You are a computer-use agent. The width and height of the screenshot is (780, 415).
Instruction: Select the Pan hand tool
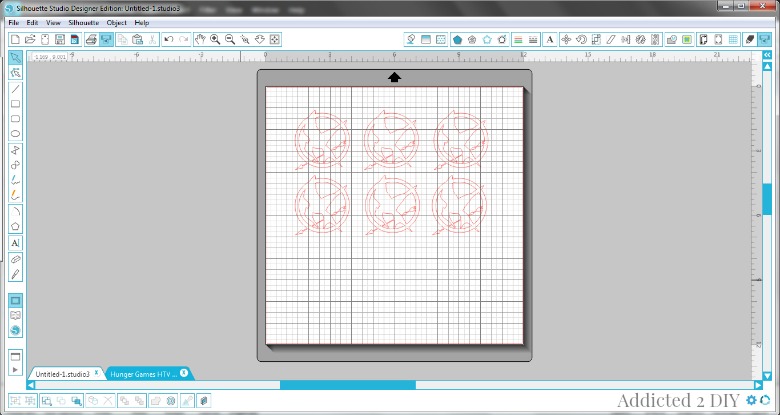(200, 40)
